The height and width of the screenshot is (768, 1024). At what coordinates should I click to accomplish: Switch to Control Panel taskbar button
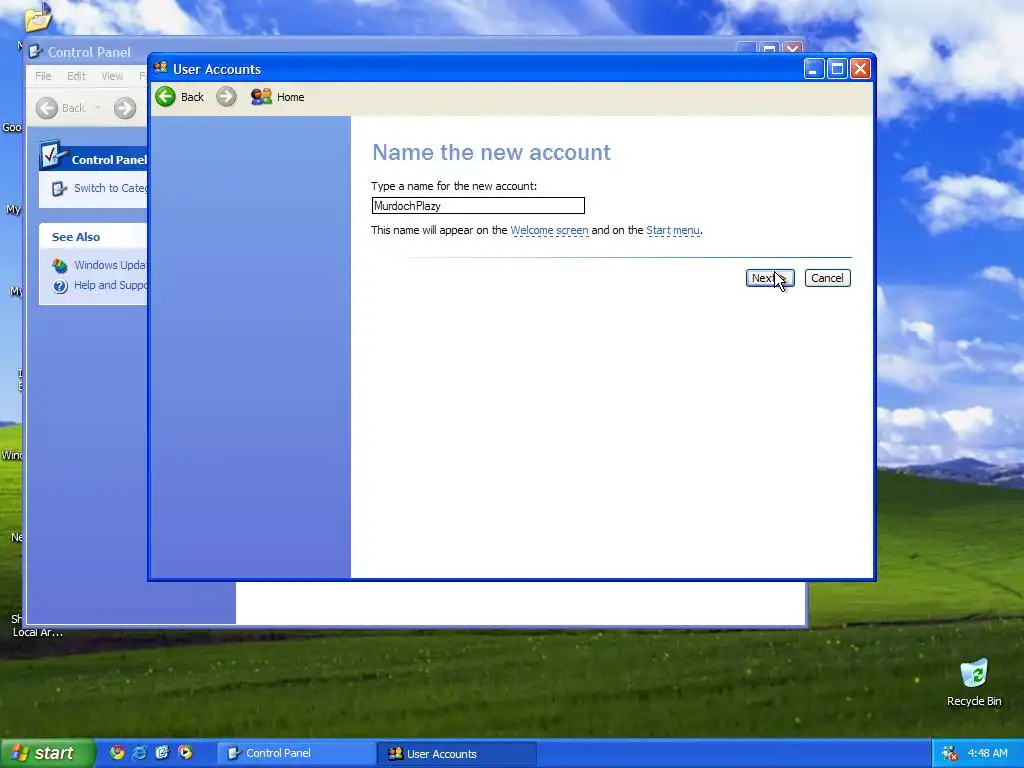point(296,754)
